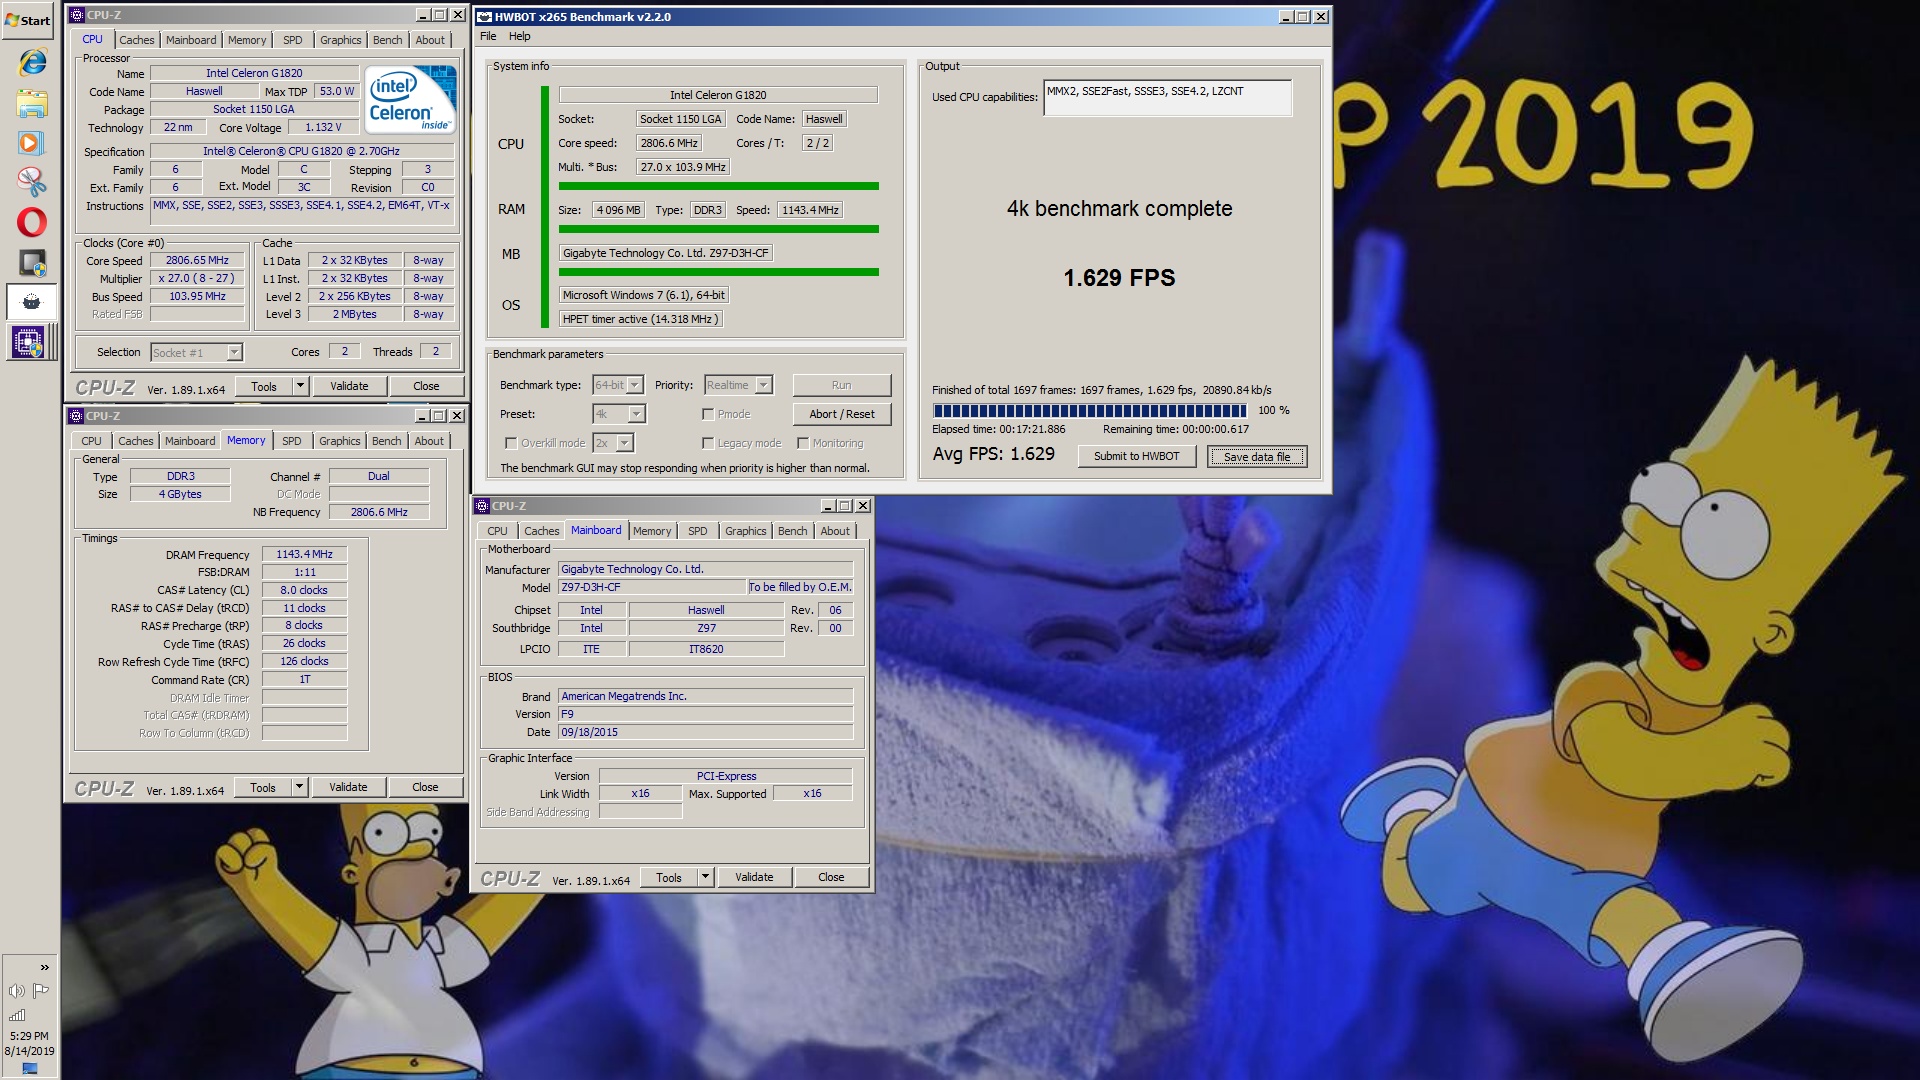Click Close in CPU-Z Mainboard window
Viewport: 1920px width, 1080px height.
pyautogui.click(x=831, y=877)
